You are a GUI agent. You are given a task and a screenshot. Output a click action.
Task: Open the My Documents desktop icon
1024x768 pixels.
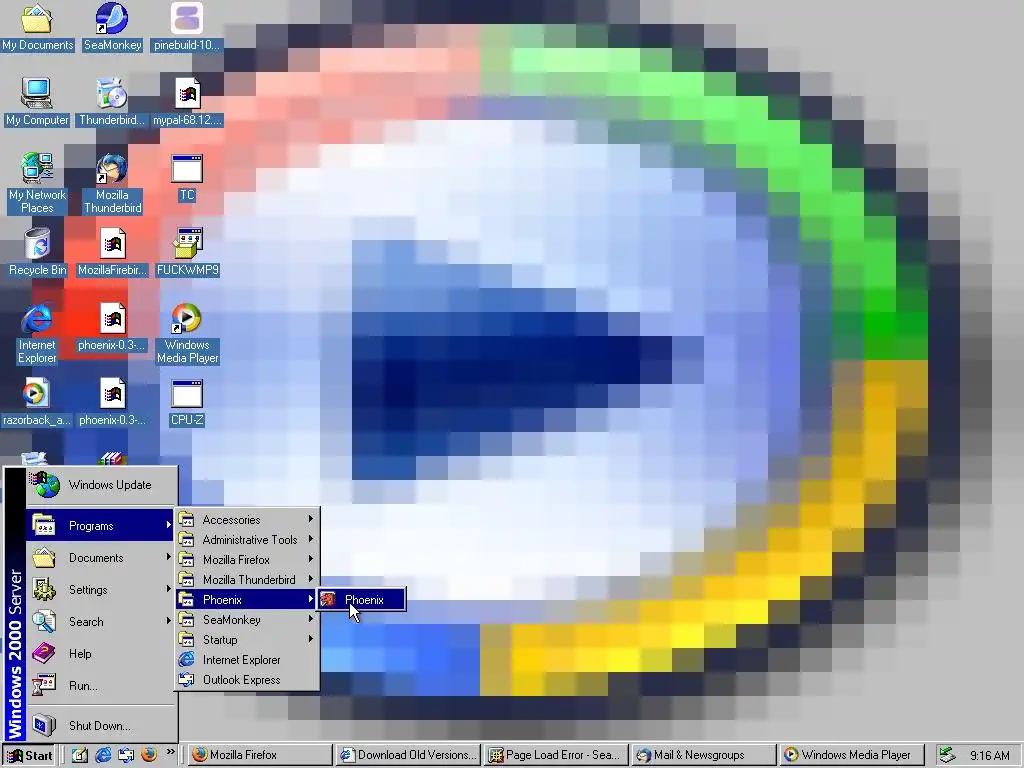coord(37,26)
